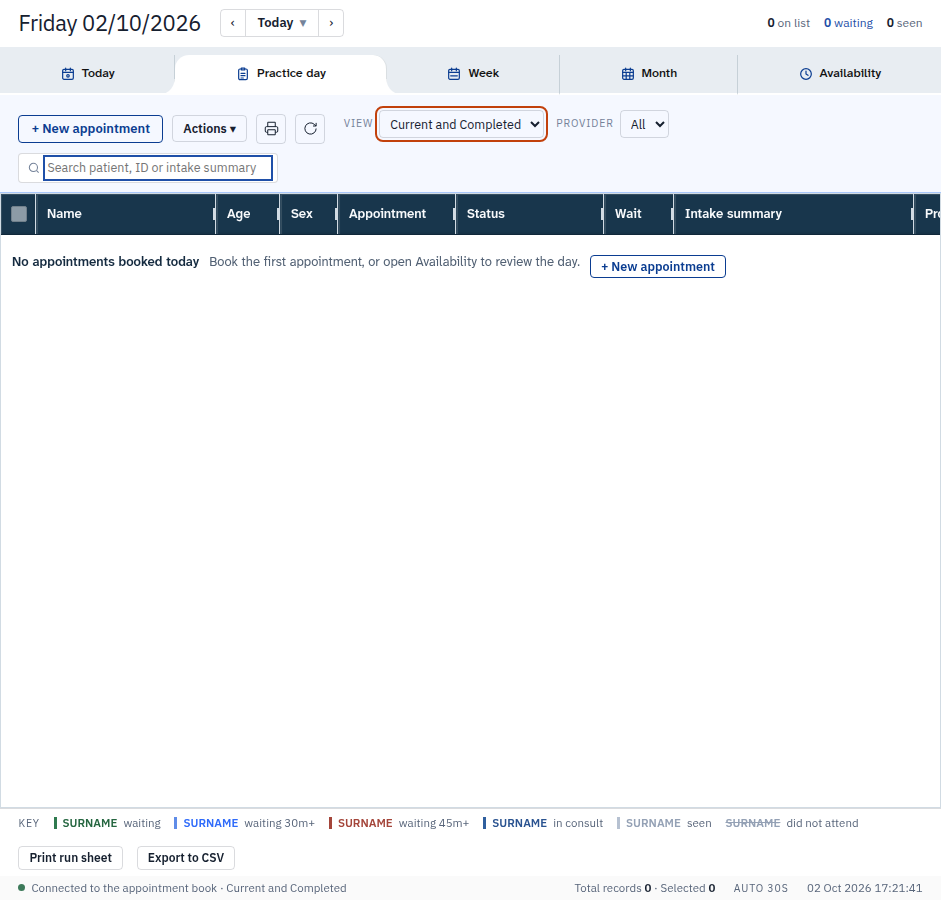The image size is (941, 900).
Task: Click 'No appointments booked today' text
Action: point(106,262)
